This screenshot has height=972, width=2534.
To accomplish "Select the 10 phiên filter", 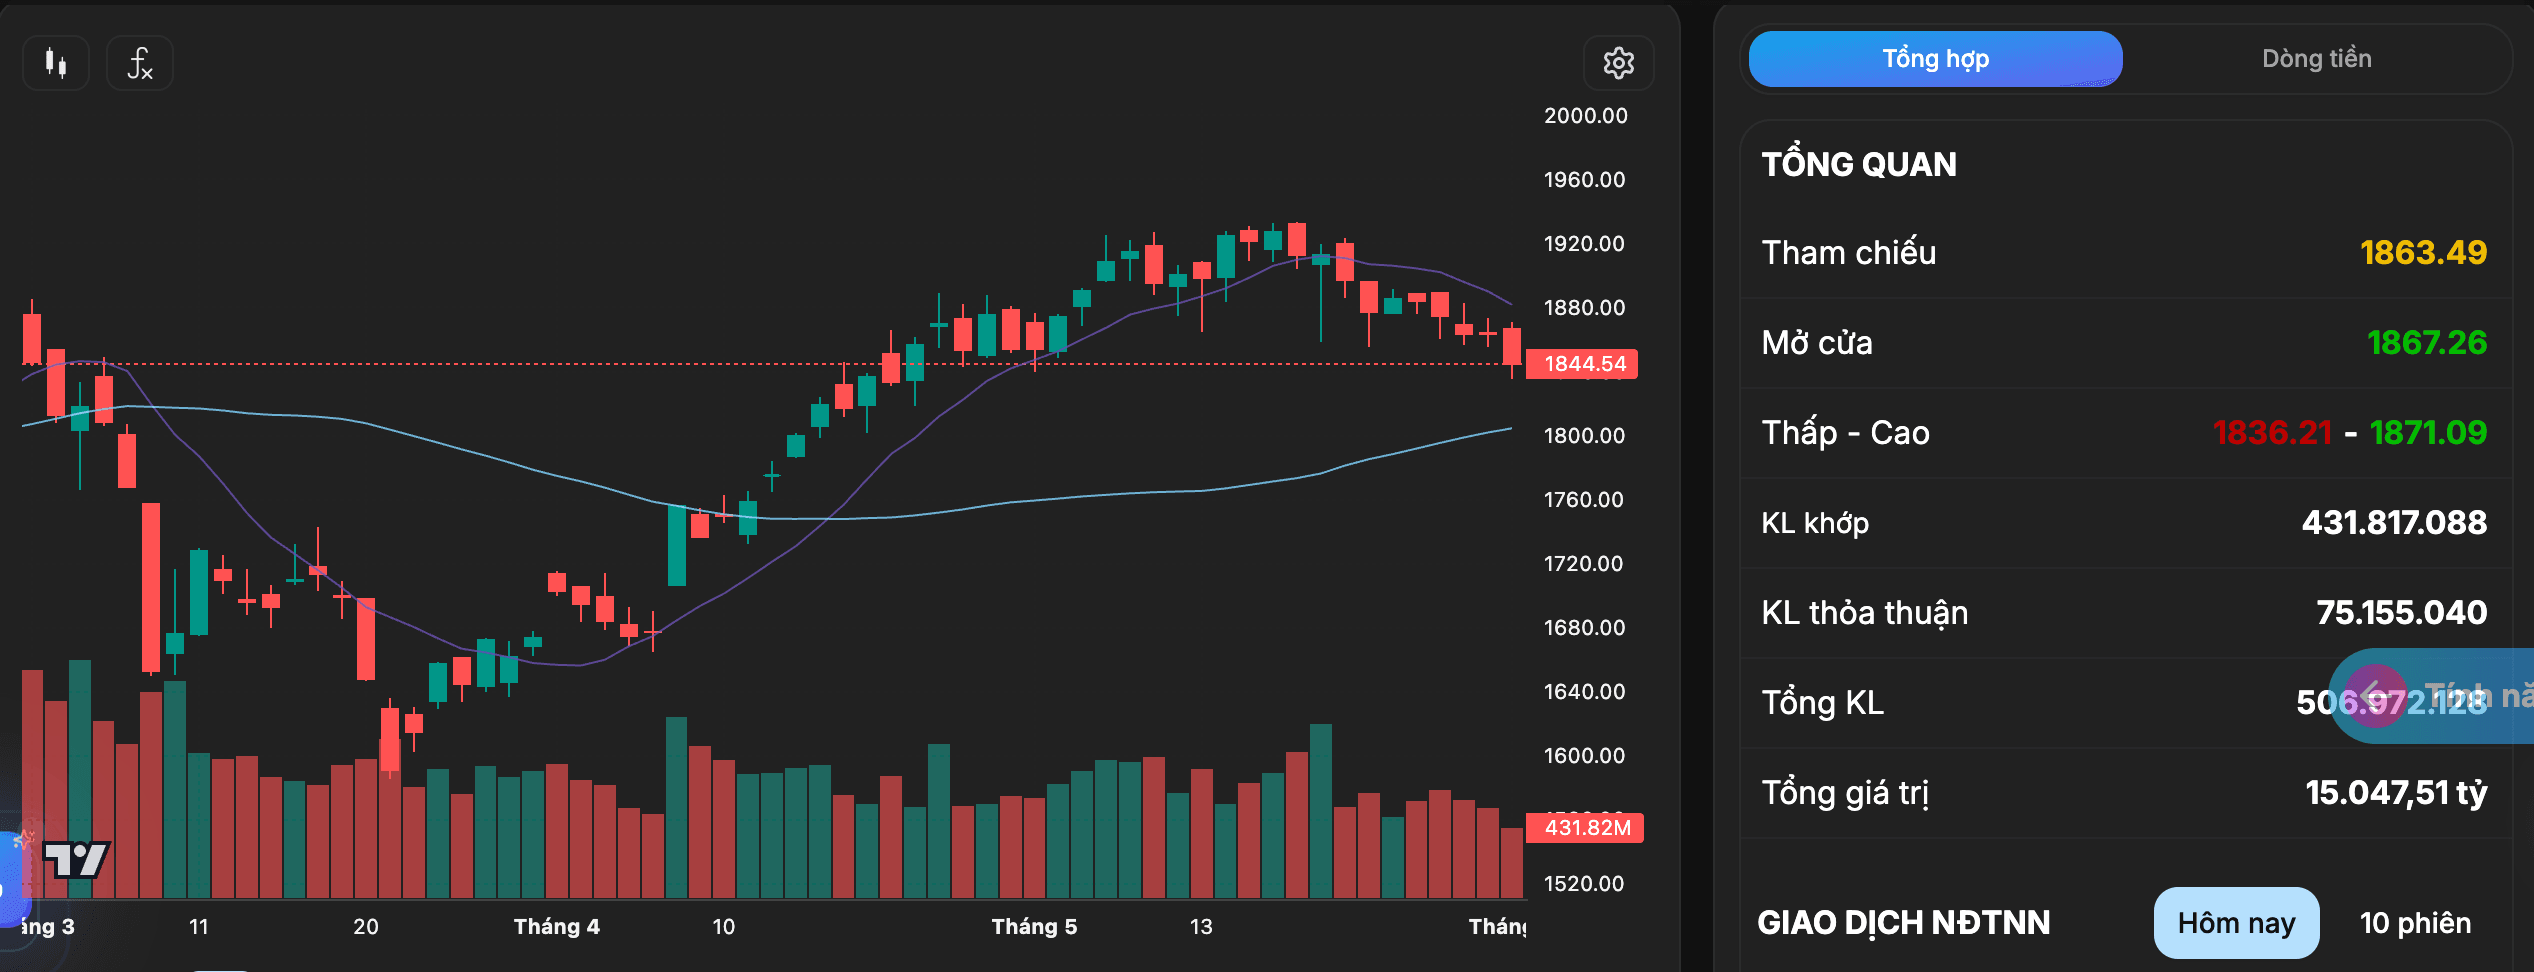I will click(x=2415, y=923).
